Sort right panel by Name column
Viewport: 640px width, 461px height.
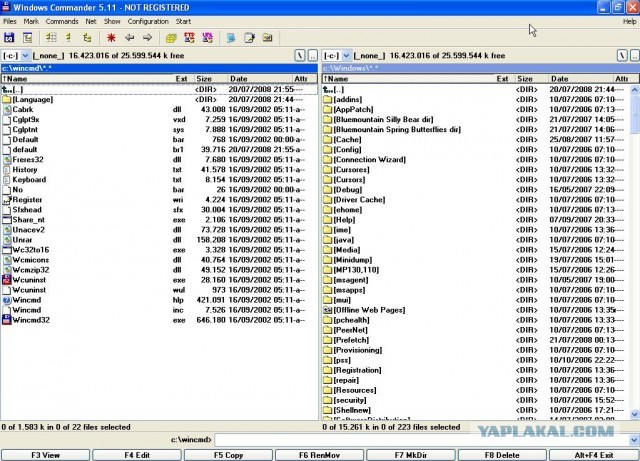(408, 79)
